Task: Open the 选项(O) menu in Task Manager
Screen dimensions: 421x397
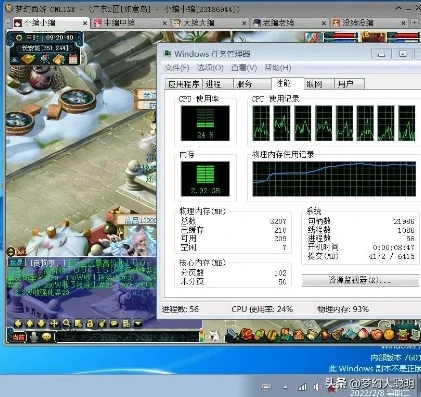Action: (210, 68)
